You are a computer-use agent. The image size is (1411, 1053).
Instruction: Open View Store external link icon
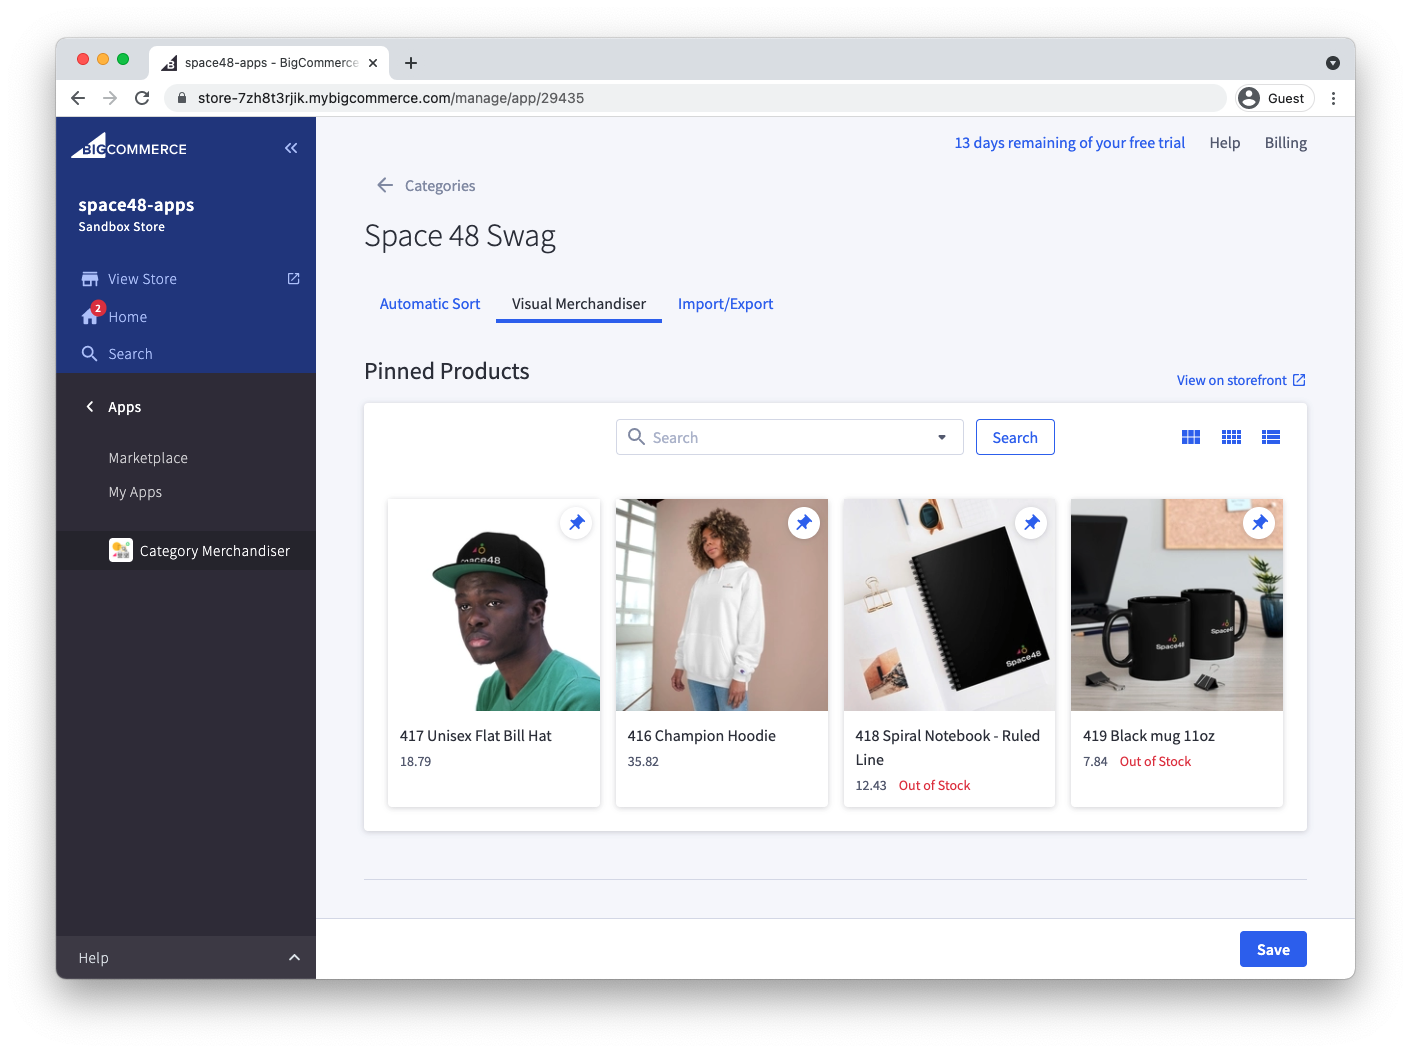(x=293, y=279)
